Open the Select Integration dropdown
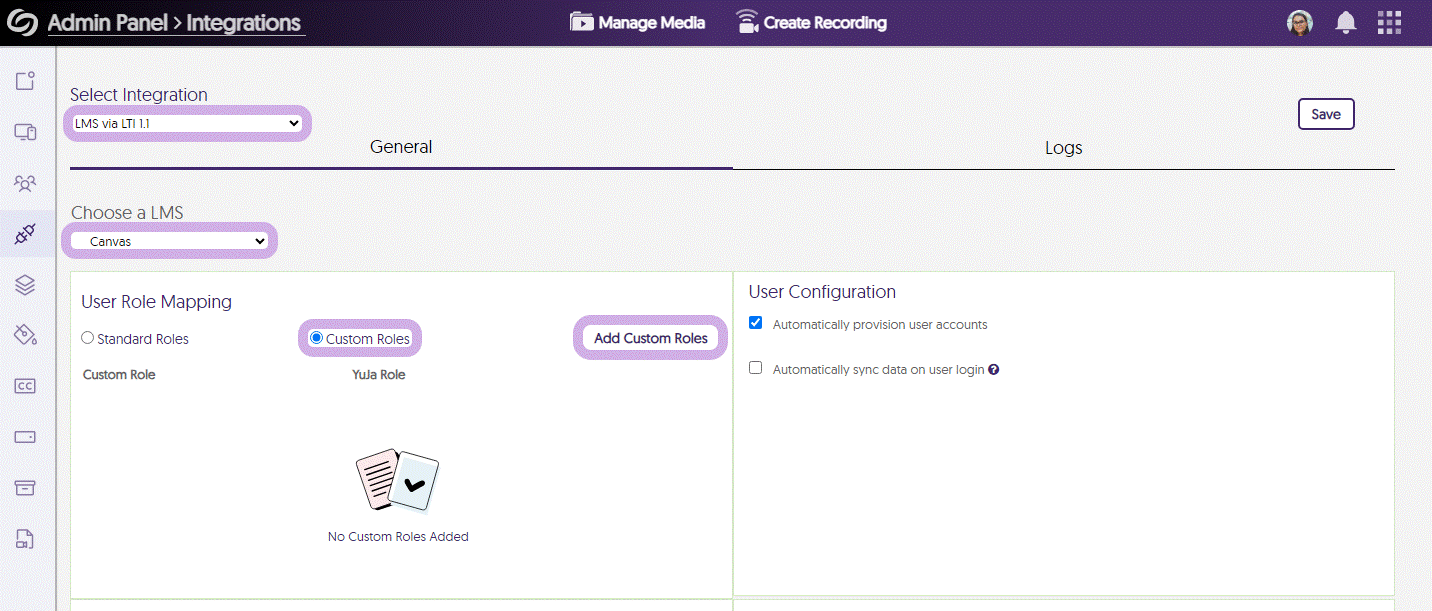Viewport: 1432px width, 611px height. (x=187, y=123)
